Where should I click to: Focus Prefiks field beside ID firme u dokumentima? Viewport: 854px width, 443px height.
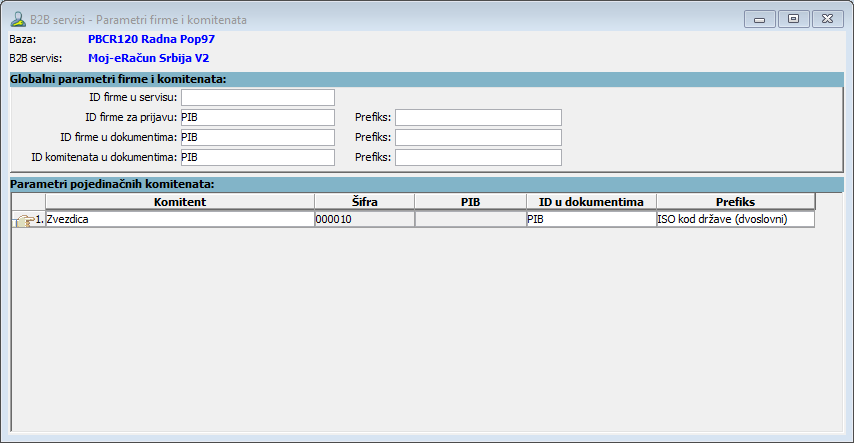[x=478, y=137]
